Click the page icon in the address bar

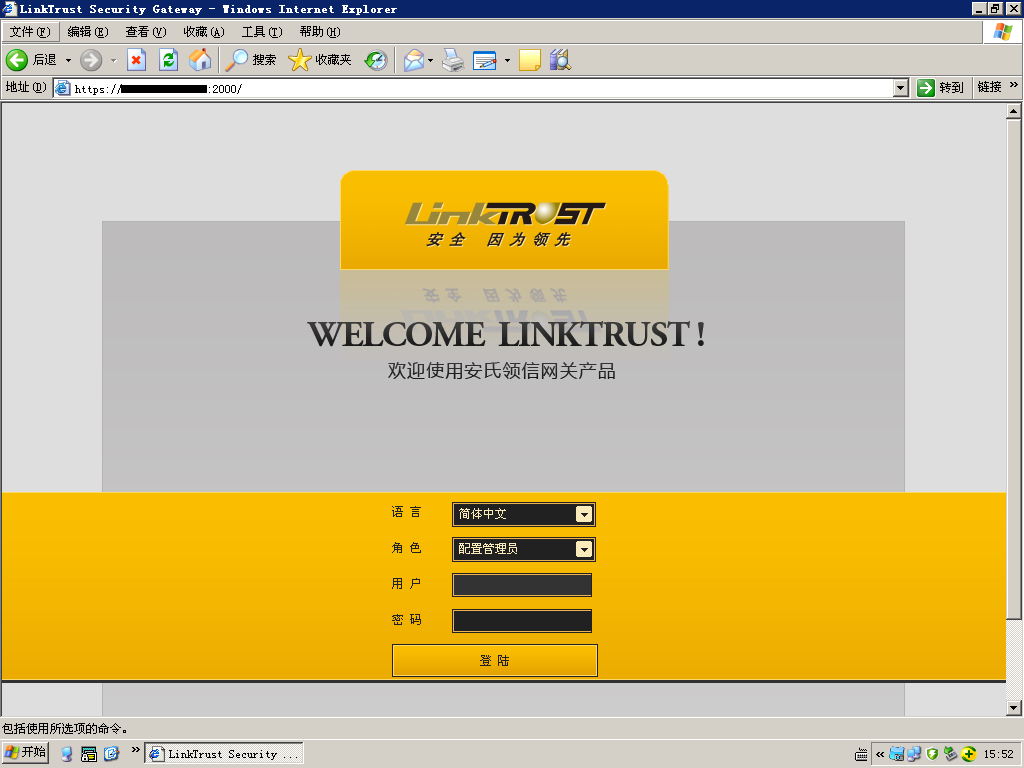(x=63, y=88)
